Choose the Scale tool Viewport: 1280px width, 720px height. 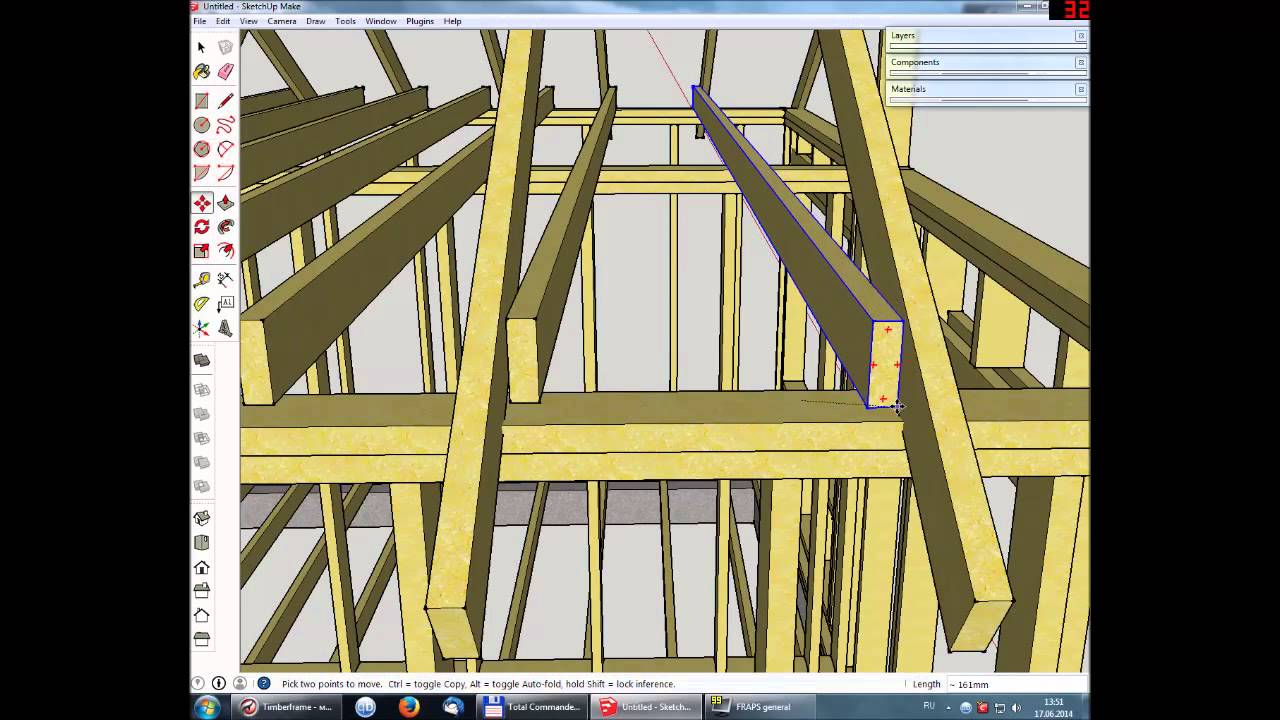(x=201, y=251)
